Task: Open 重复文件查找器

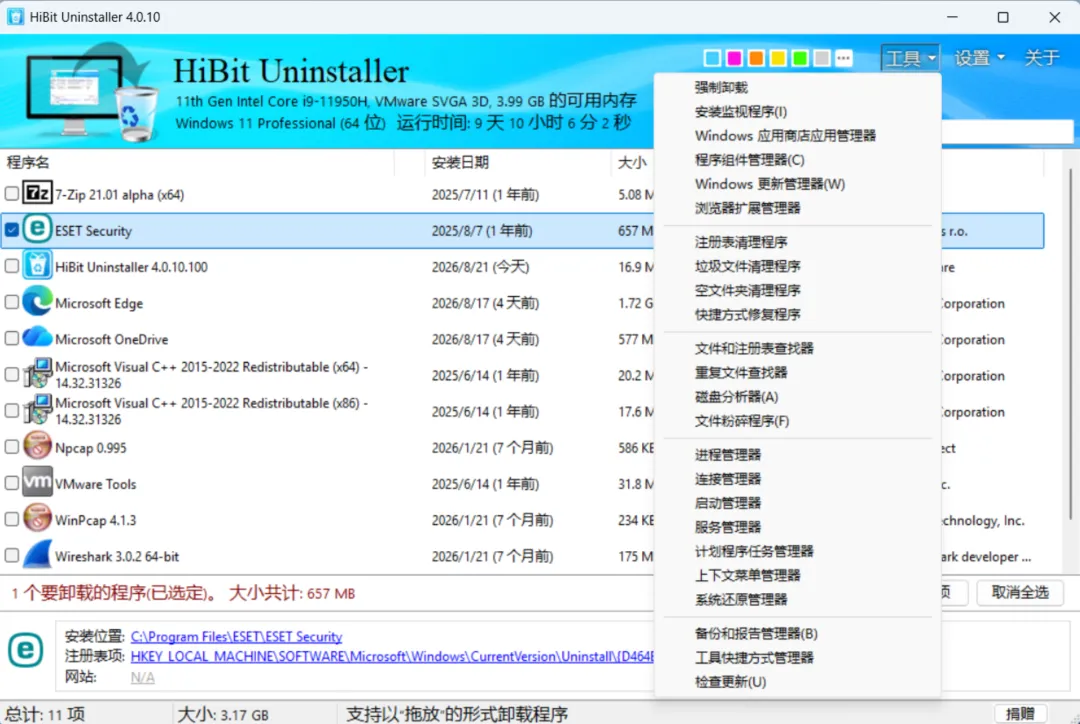Action: point(740,373)
